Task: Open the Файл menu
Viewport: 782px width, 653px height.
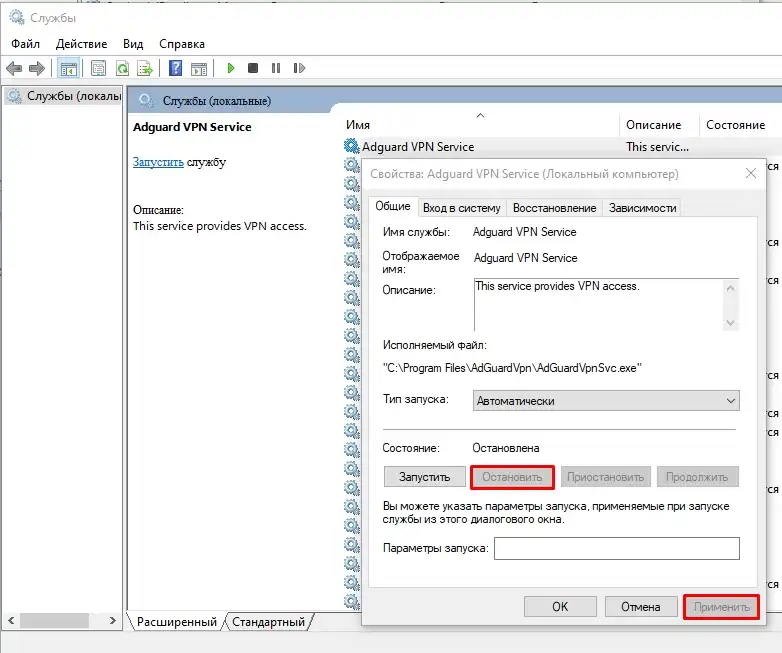Action: [x=25, y=44]
